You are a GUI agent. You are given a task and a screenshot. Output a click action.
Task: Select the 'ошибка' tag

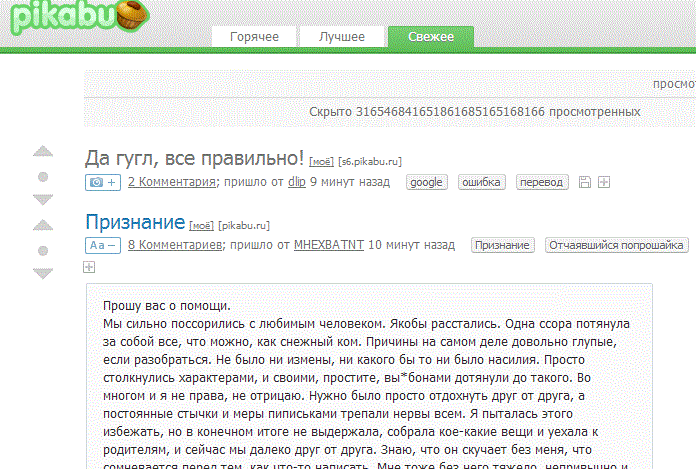click(482, 182)
